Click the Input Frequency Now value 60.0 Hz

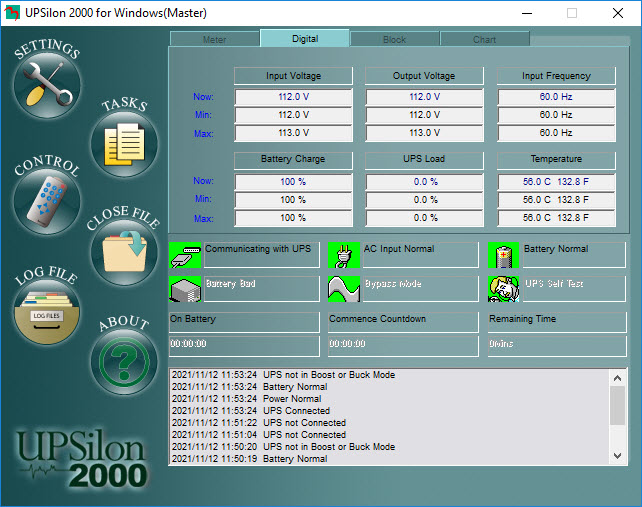(x=556, y=97)
